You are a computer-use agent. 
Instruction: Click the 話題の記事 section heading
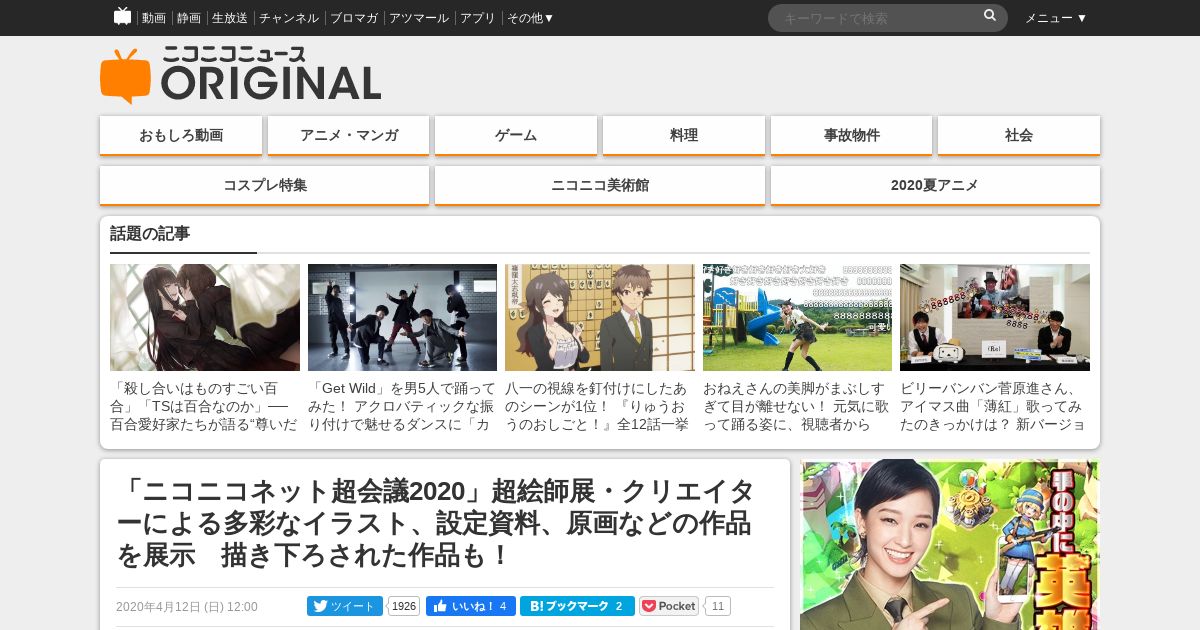click(150, 234)
